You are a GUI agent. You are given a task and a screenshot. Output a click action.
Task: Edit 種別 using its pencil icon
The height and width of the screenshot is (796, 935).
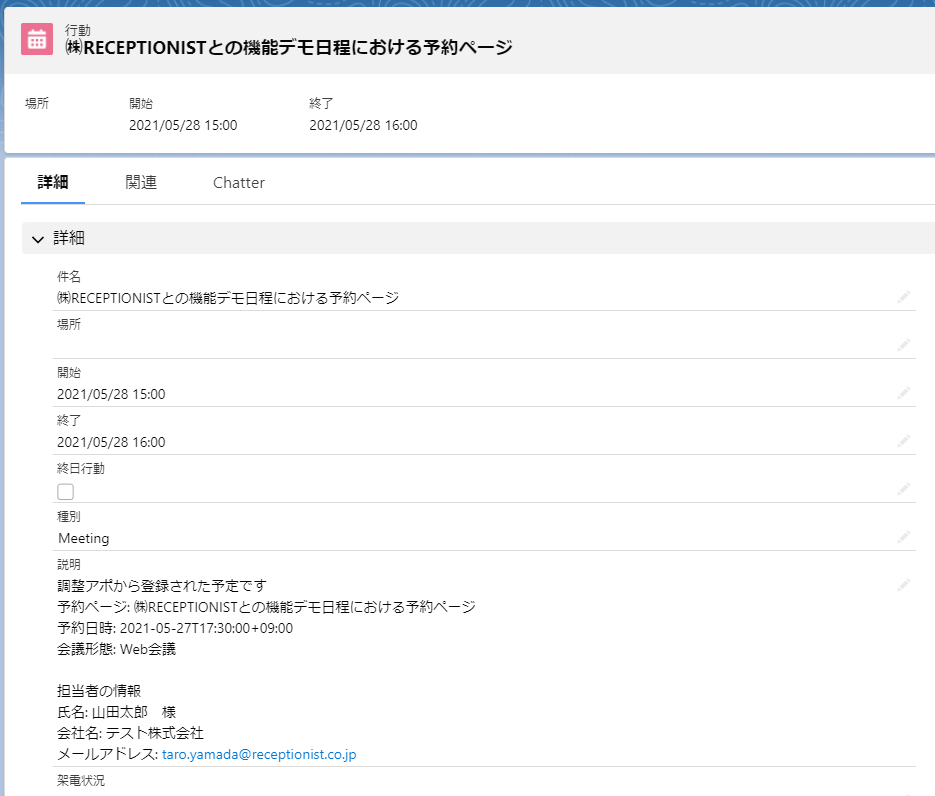coord(903,537)
